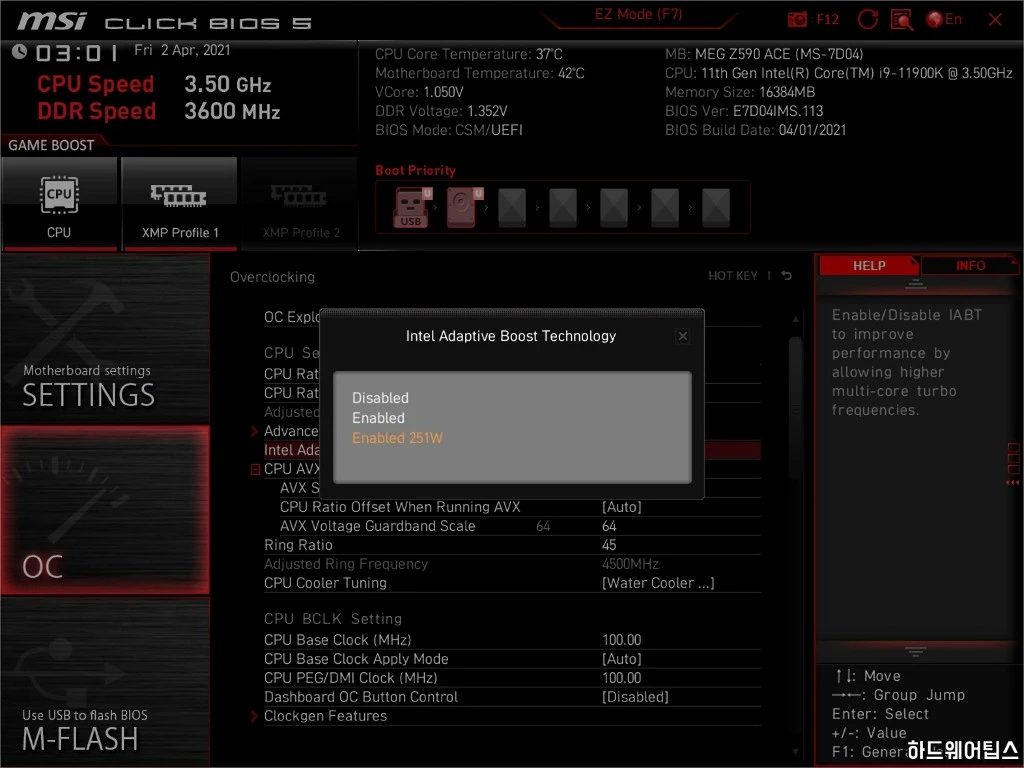This screenshot has height=768, width=1024.
Task: Click the scroll-down handle in help panel
Action: click(x=915, y=652)
